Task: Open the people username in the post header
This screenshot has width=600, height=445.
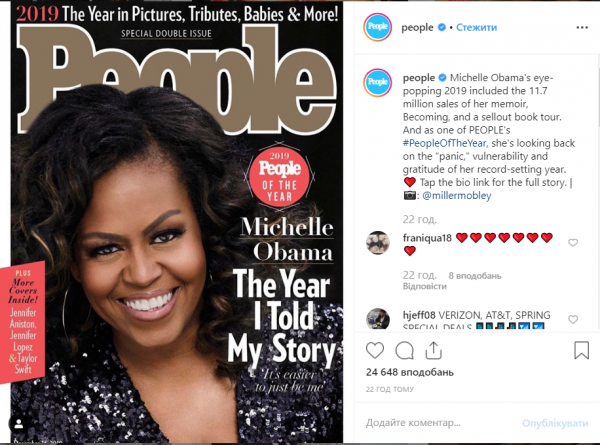Action: click(x=417, y=28)
